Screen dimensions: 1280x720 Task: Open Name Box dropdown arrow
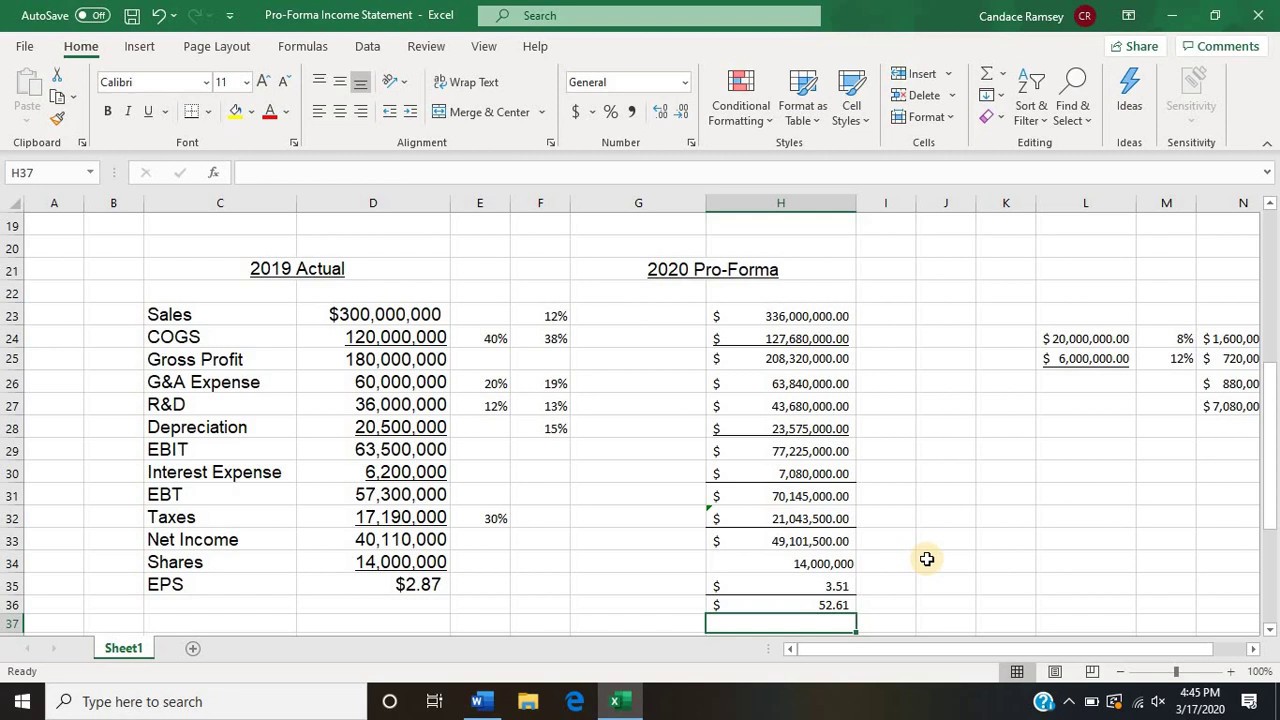pos(90,173)
